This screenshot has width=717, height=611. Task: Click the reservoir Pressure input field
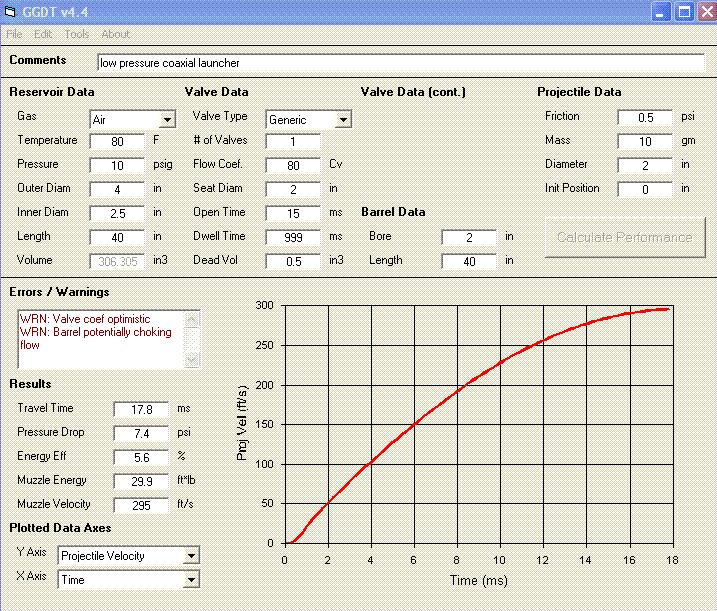117,166
